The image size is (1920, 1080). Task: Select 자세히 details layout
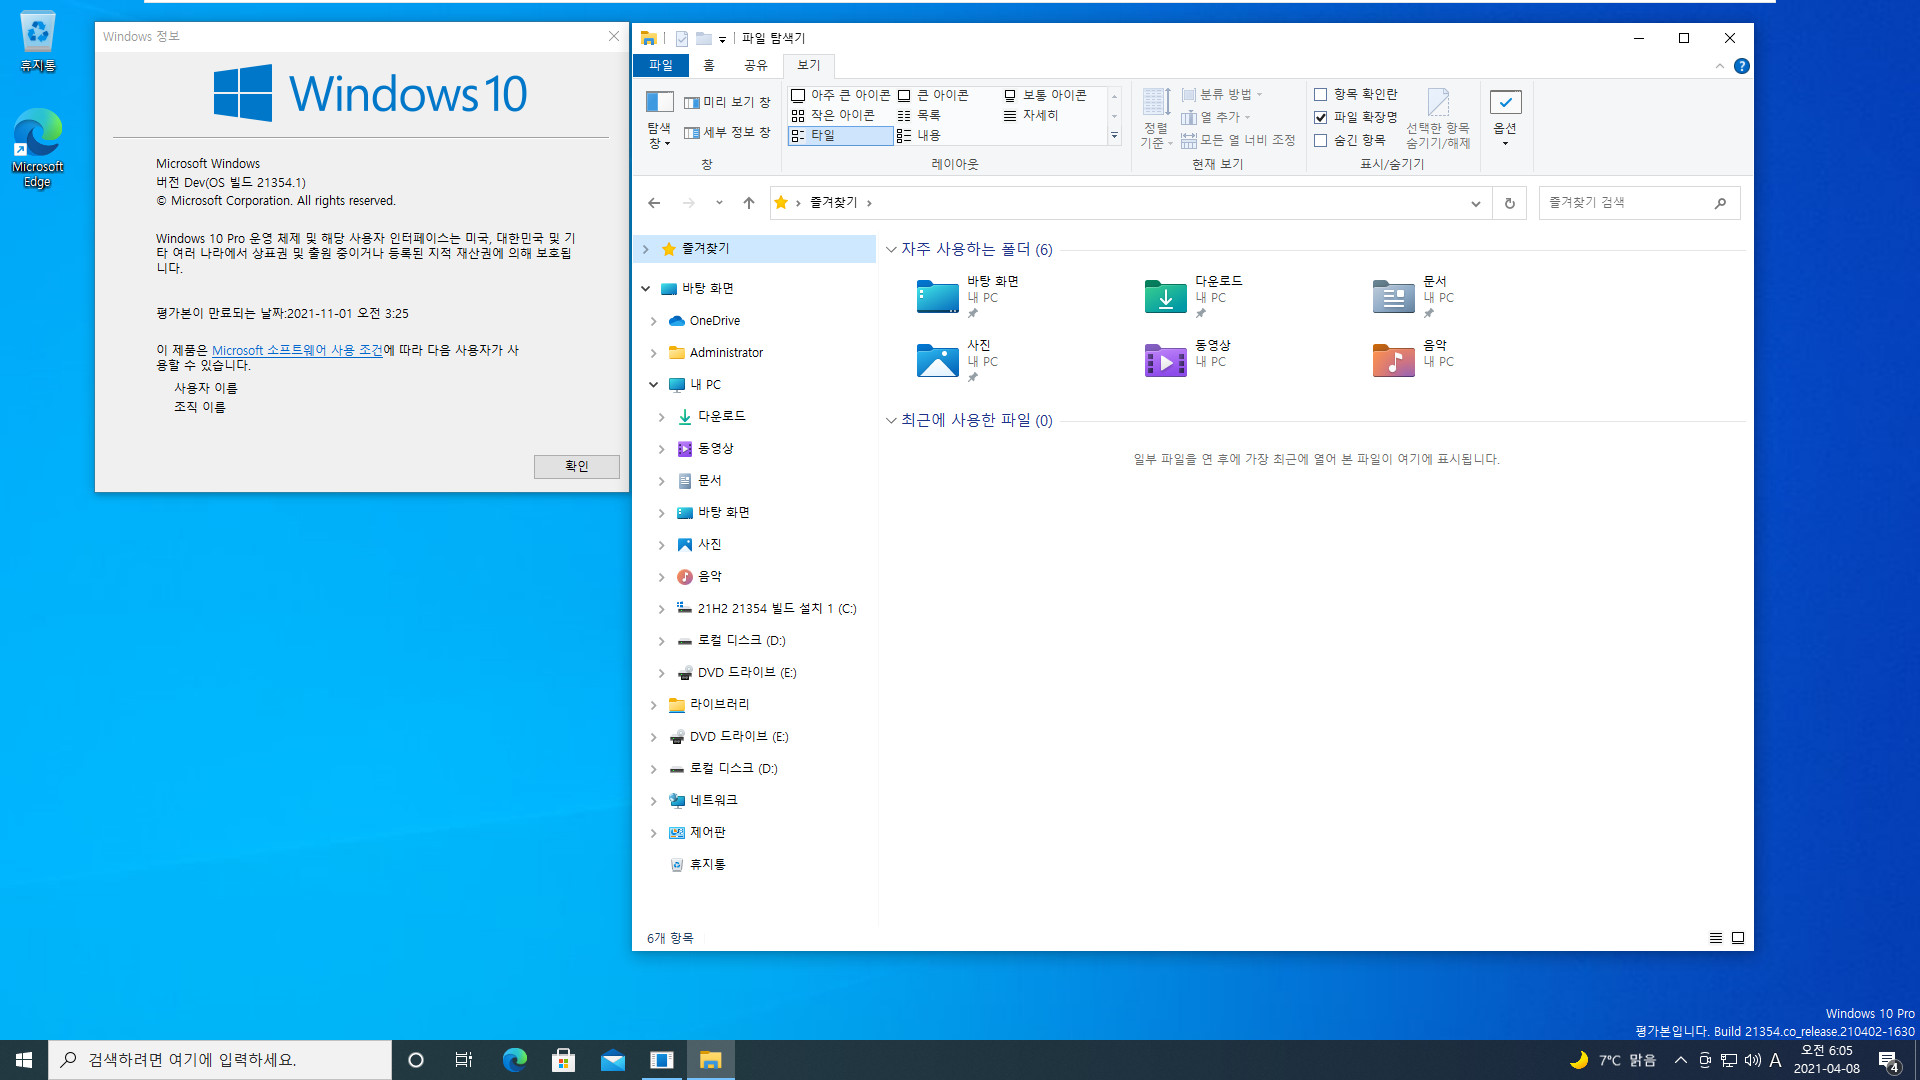(x=1030, y=115)
